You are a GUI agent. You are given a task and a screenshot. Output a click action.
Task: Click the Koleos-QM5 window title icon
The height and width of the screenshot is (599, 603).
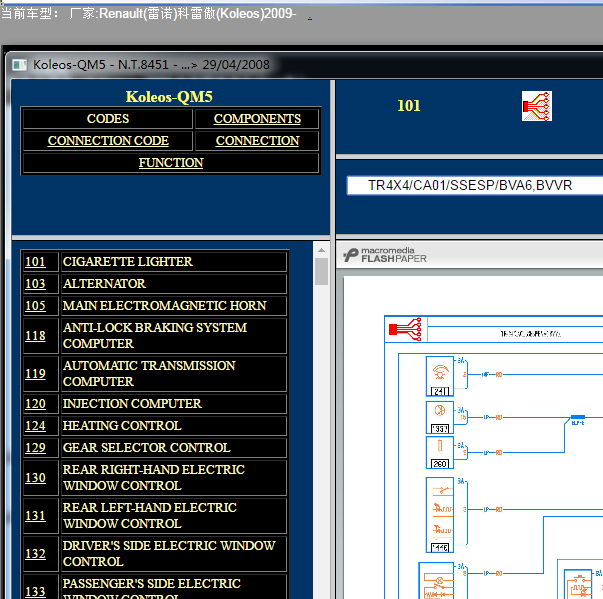pyautogui.click(x=19, y=65)
